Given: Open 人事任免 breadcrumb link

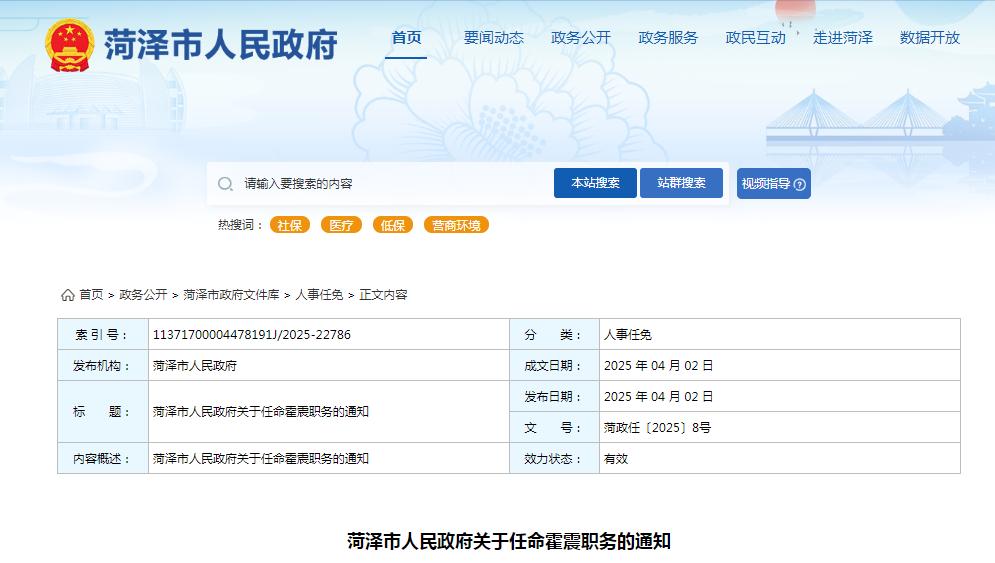Looking at the screenshot, I should pos(319,295).
